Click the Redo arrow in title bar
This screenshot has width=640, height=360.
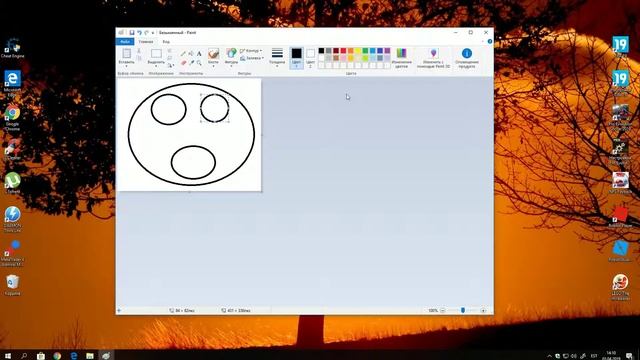click(x=147, y=33)
